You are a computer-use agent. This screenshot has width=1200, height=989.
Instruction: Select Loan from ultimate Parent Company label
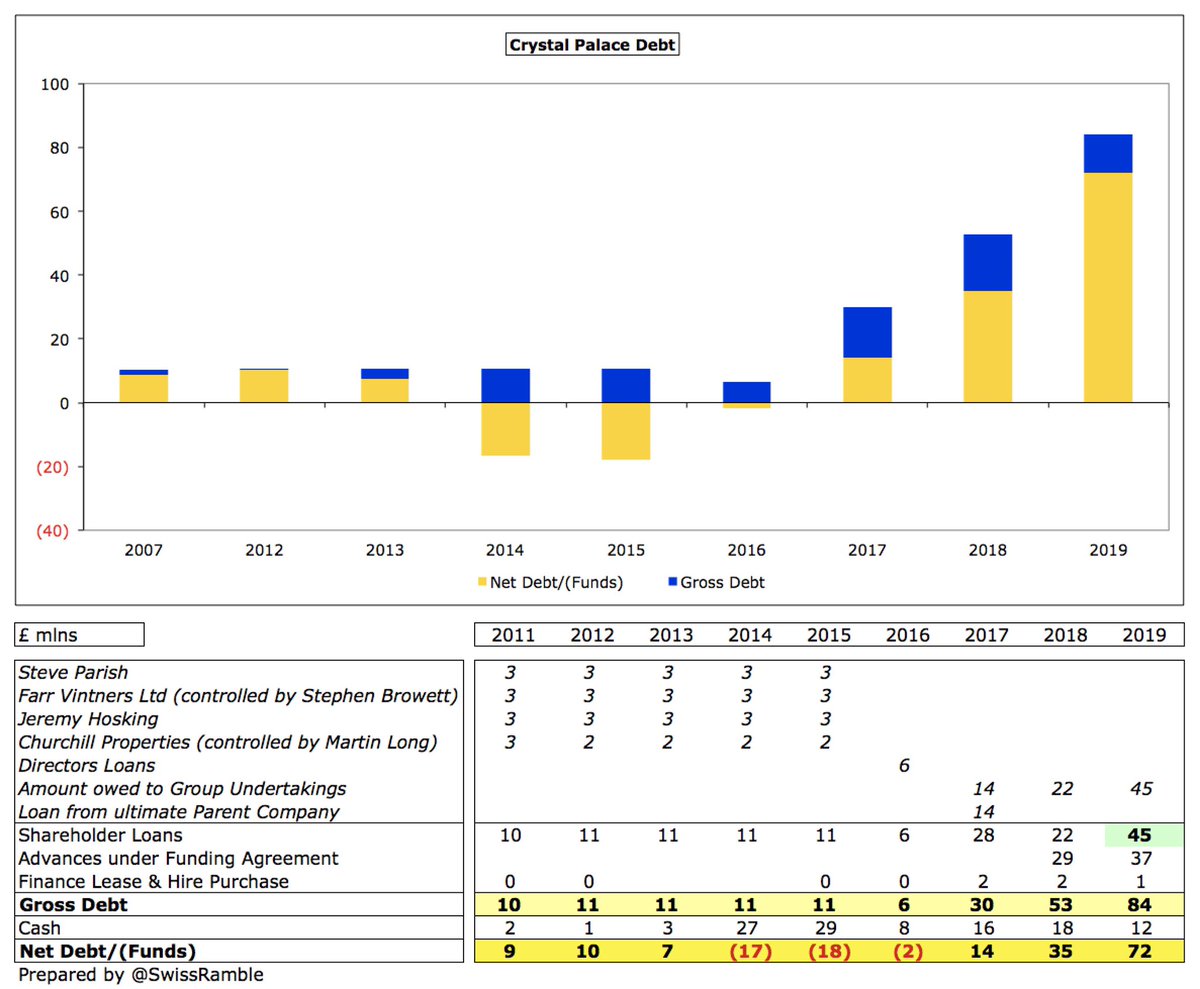point(180,812)
